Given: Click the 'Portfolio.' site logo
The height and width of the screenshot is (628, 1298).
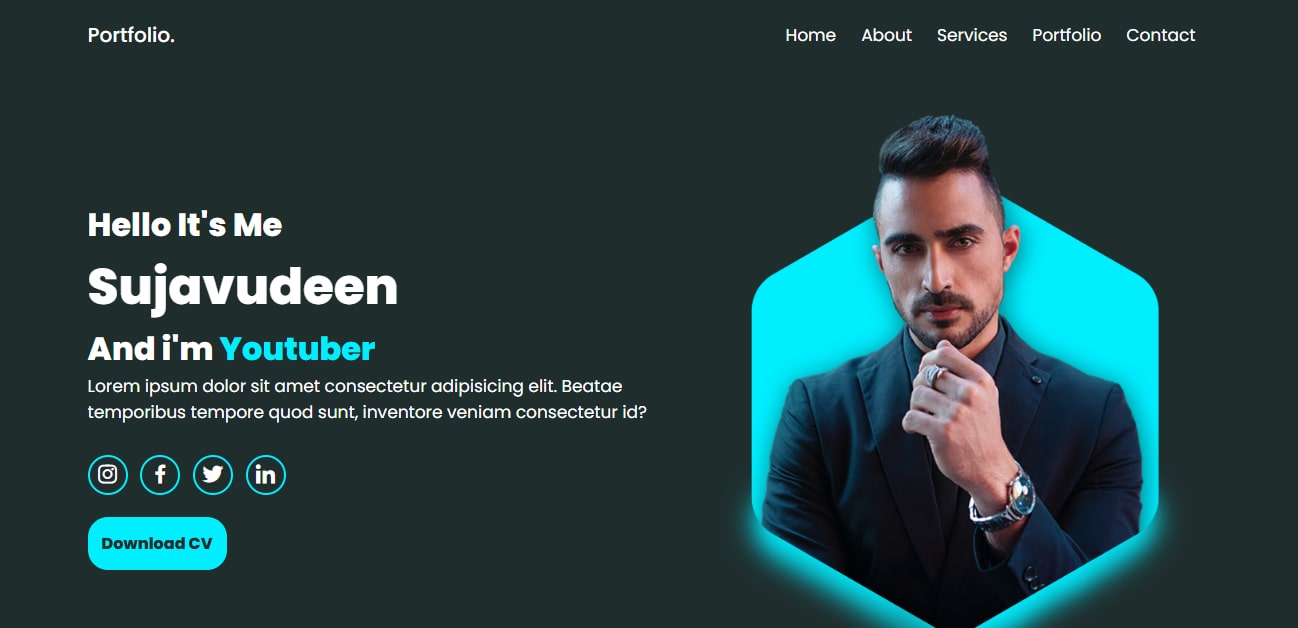Looking at the screenshot, I should (131, 35).
